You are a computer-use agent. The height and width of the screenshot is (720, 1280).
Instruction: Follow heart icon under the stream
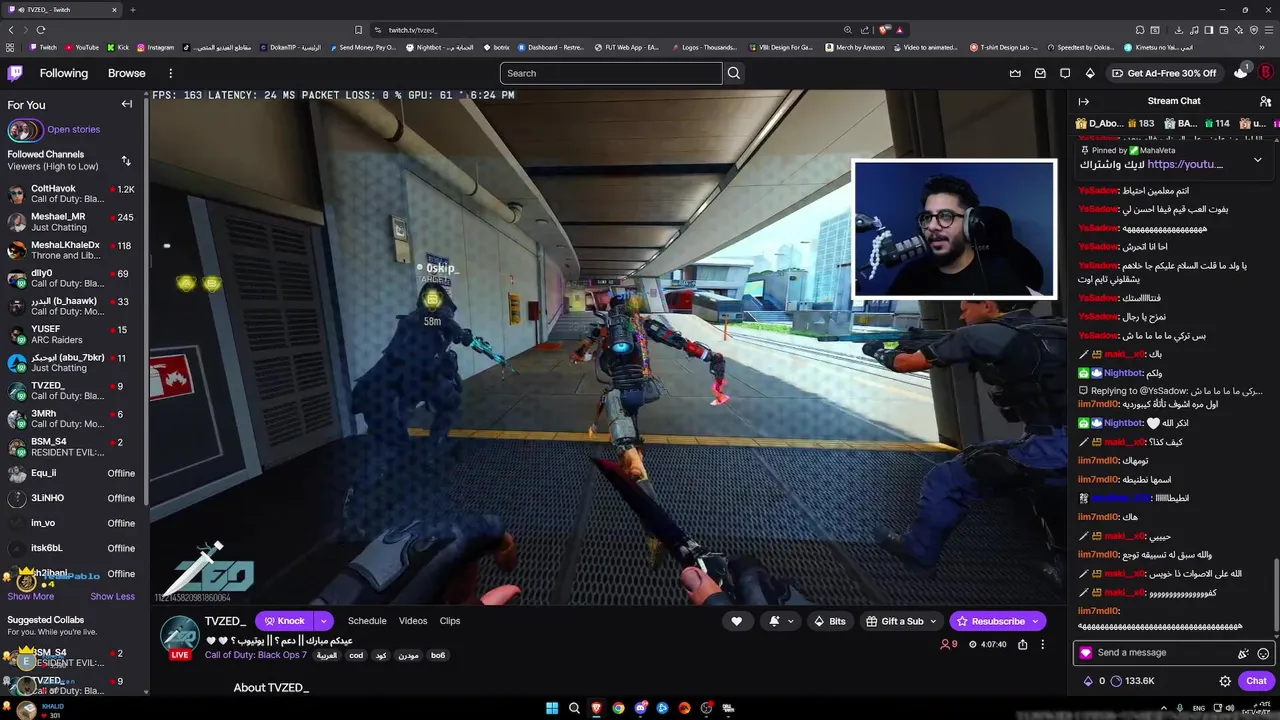(x=737, y=621)
